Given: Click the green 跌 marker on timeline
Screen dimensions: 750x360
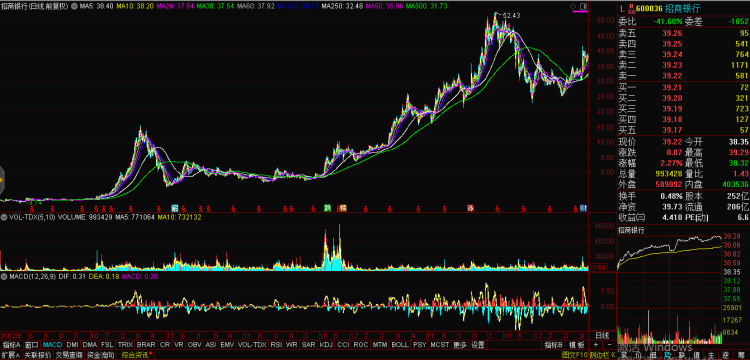Looking at the screenshot, I should click(328, 208).
